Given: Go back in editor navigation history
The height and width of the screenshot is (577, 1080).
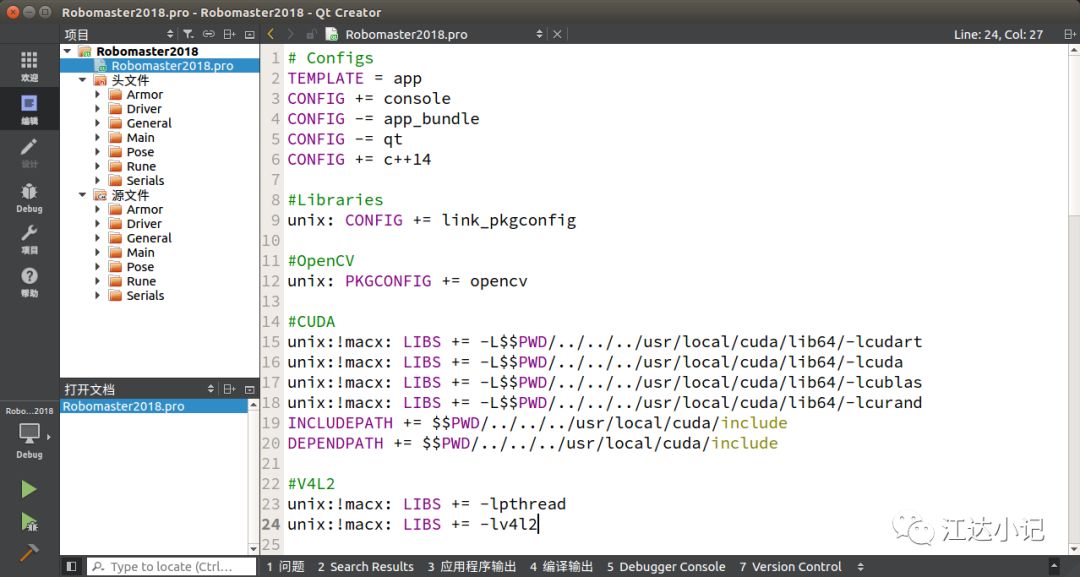Looking at the screenshot, I should (271, 34).
